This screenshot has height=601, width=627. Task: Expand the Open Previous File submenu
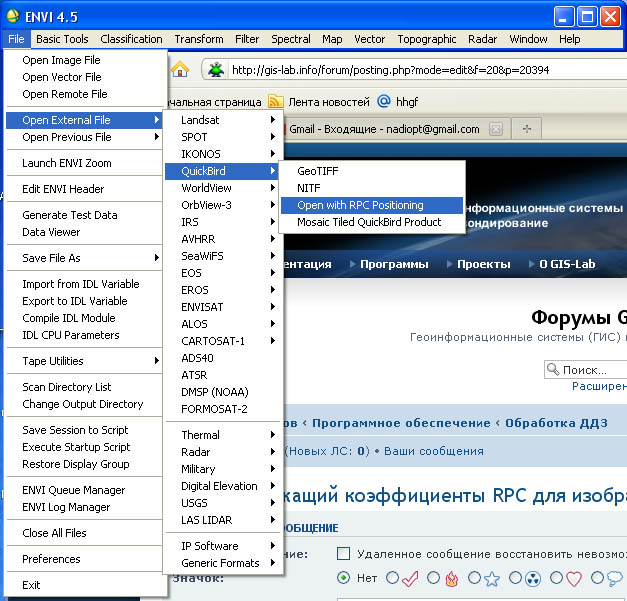point(84,137)
